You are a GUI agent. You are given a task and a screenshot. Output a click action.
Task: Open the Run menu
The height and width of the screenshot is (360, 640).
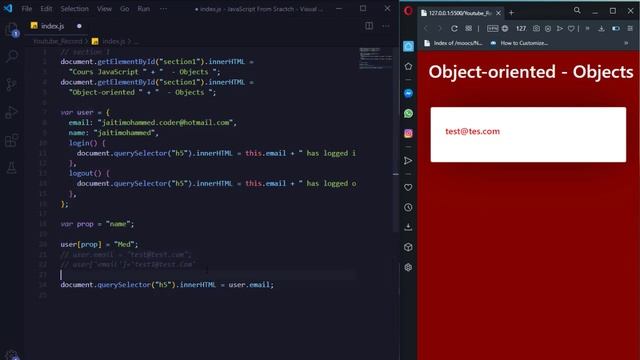[143, 9]
